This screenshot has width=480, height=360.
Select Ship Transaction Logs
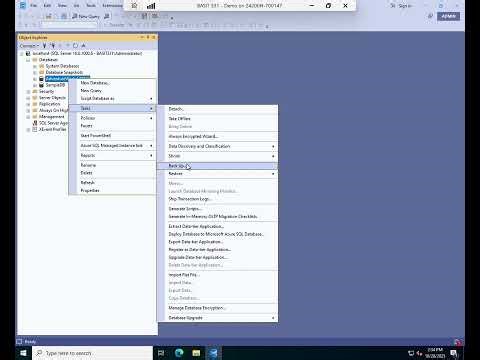tap(217, 199)
